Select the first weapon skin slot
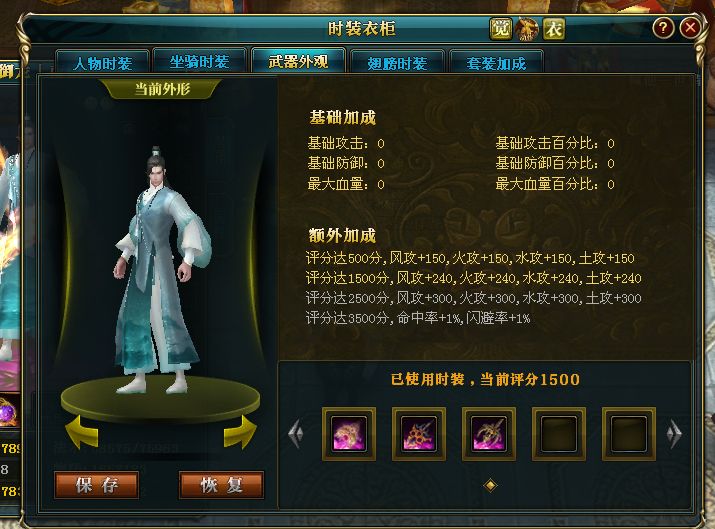Screen dimensions: 715x529 (349, 434)
